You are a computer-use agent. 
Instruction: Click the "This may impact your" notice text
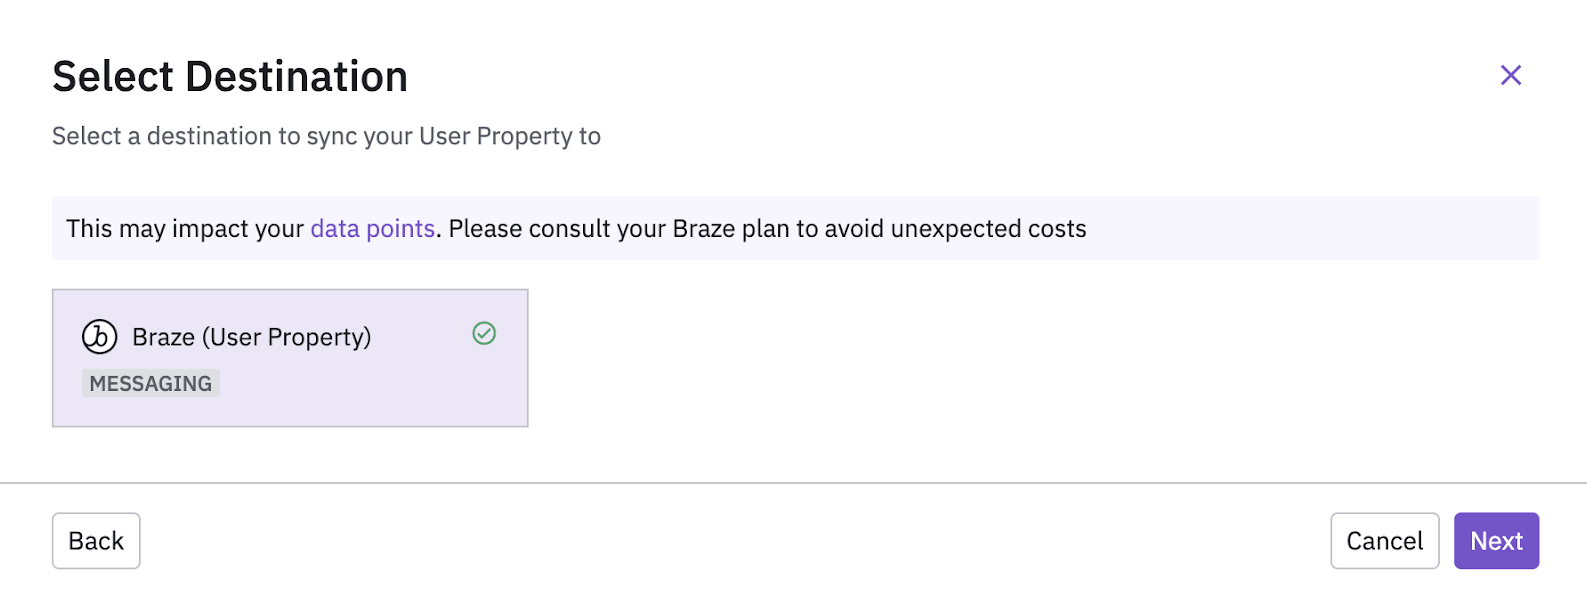coord(185,229)
